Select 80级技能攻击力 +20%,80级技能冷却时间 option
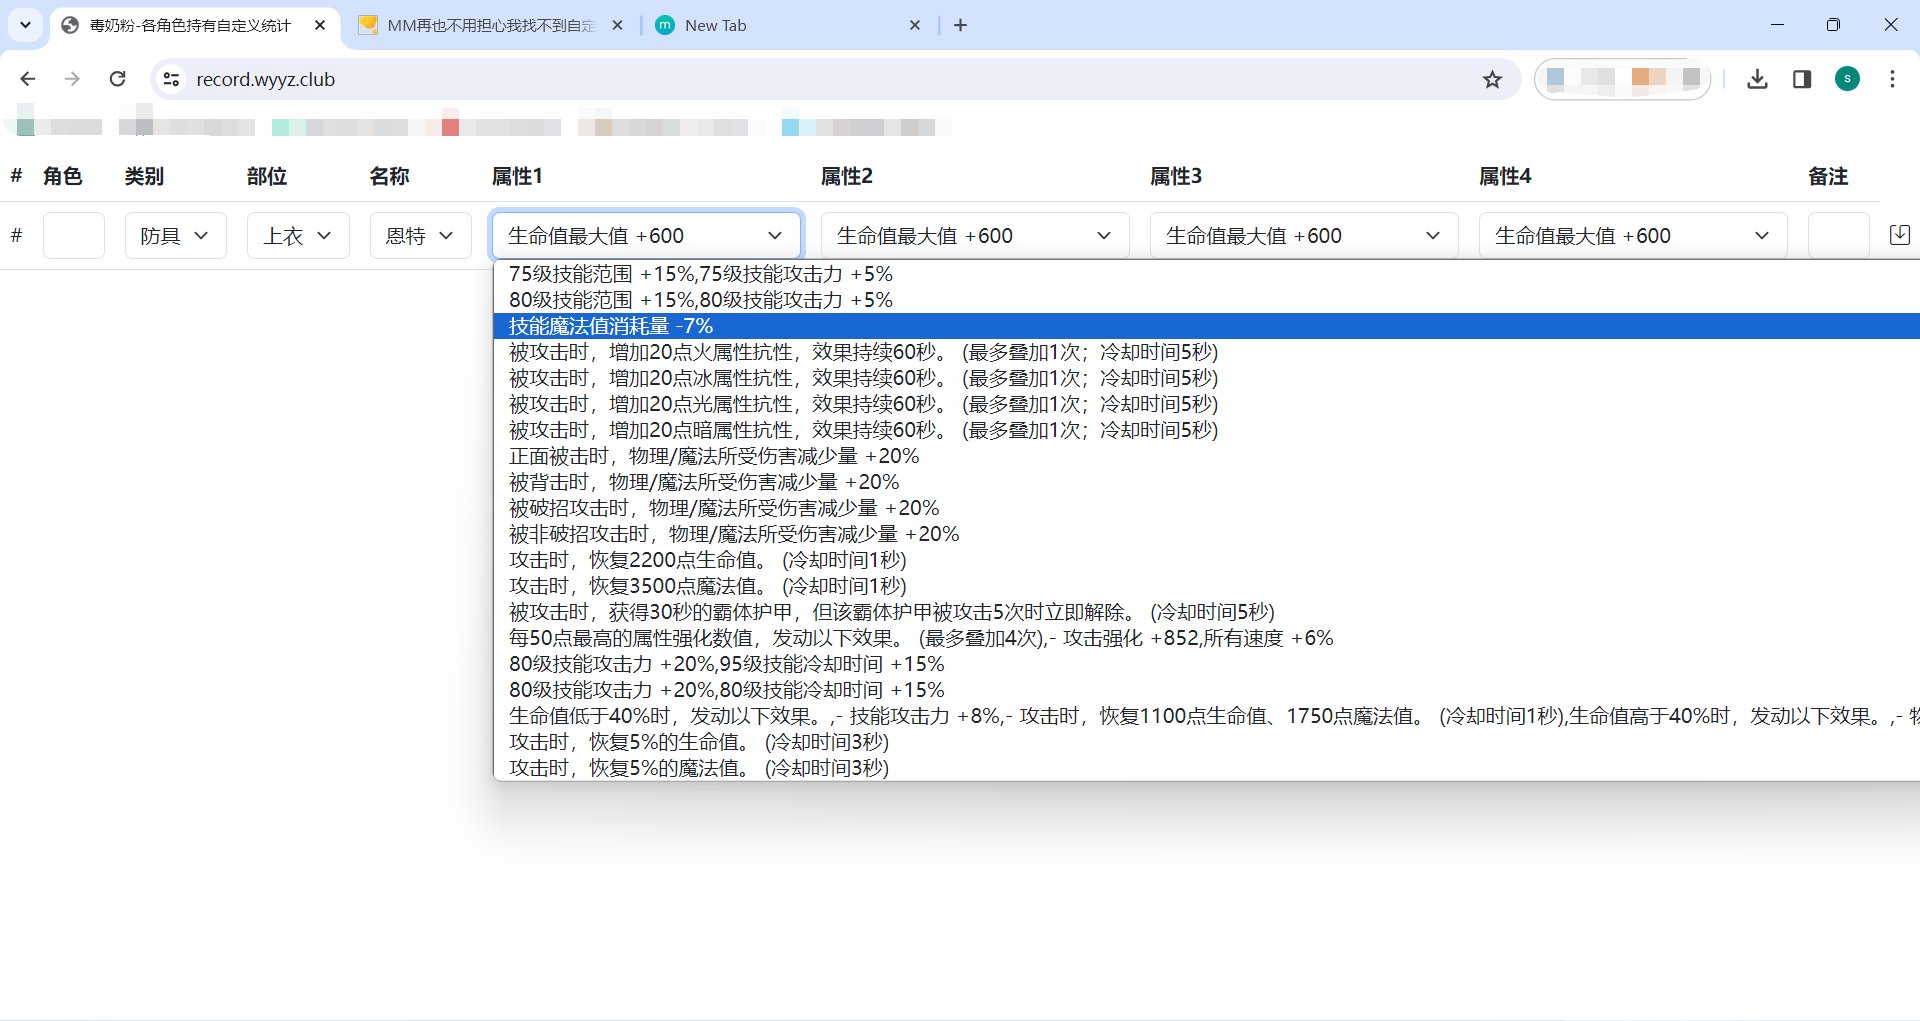The image size is (1920, 1021). click(1207, 689)
